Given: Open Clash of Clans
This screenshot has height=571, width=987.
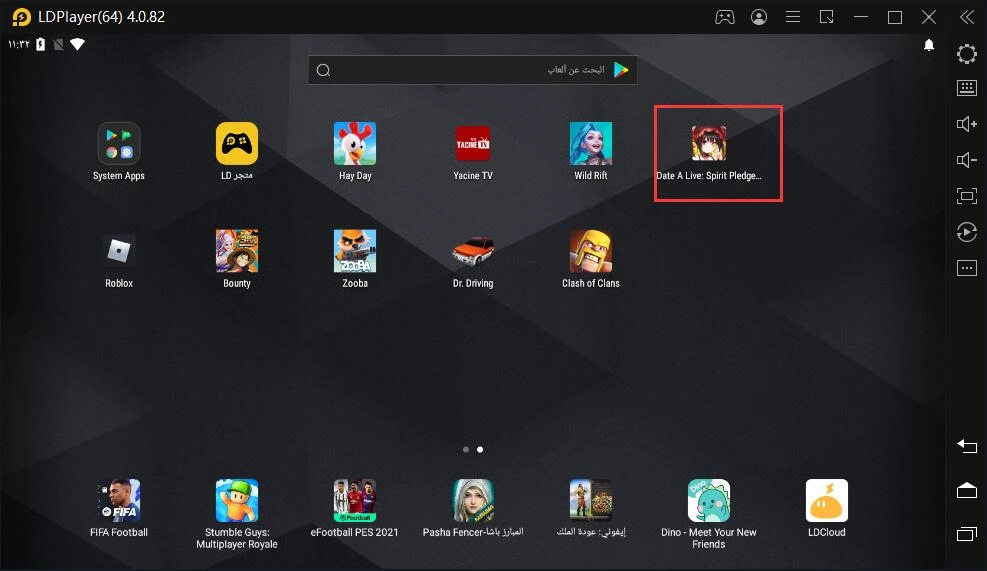Looking at the screenshot, I should click(x=590, y=251).
